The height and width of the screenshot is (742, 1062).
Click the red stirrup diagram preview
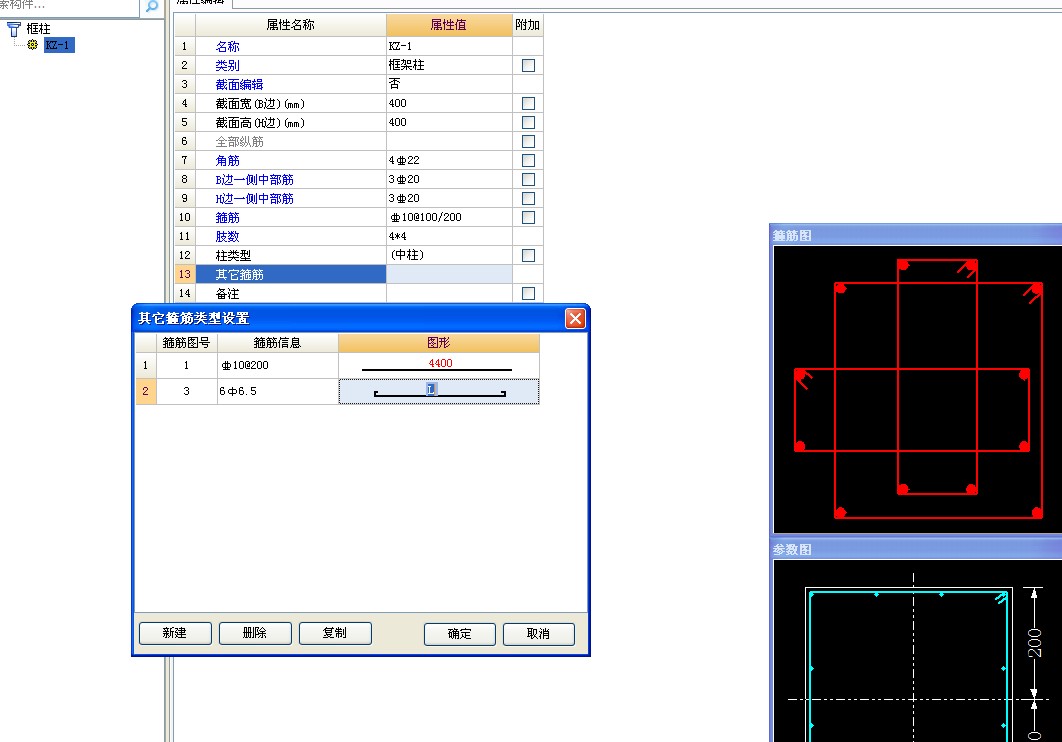[918, 389]
